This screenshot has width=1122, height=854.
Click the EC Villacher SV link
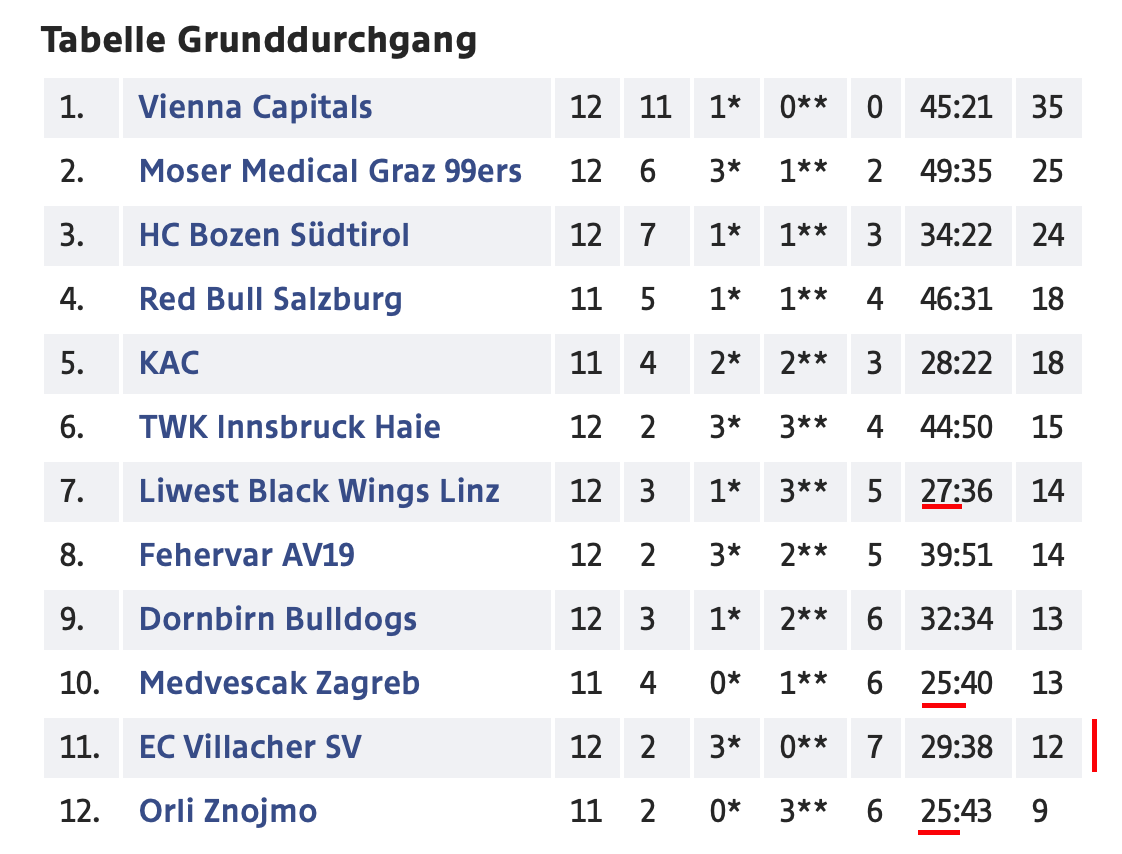pyautogui.click(x=250, y=747)
